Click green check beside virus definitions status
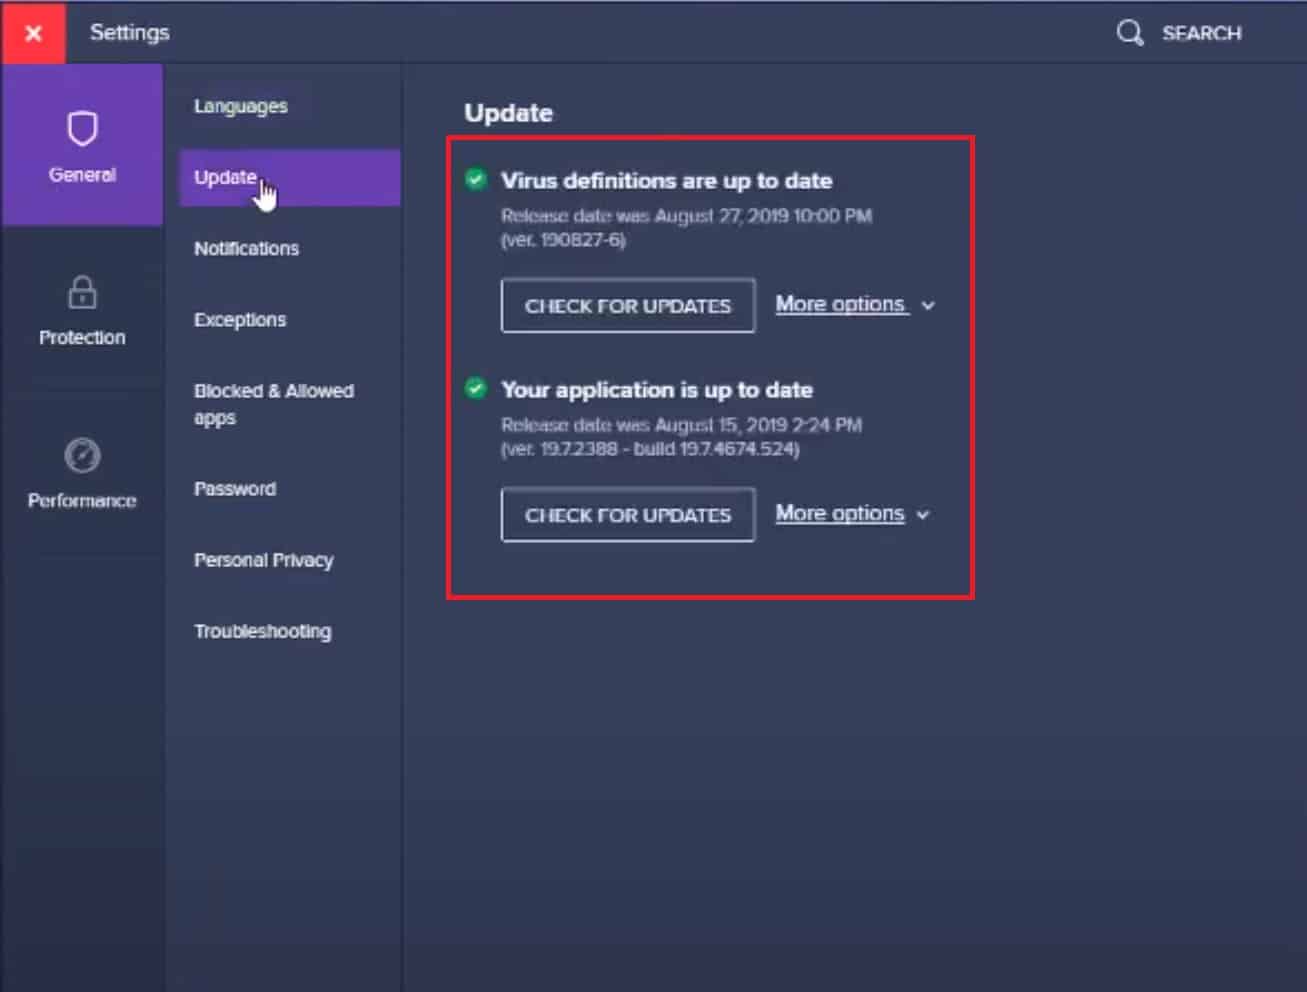 (x=476, y=179)
